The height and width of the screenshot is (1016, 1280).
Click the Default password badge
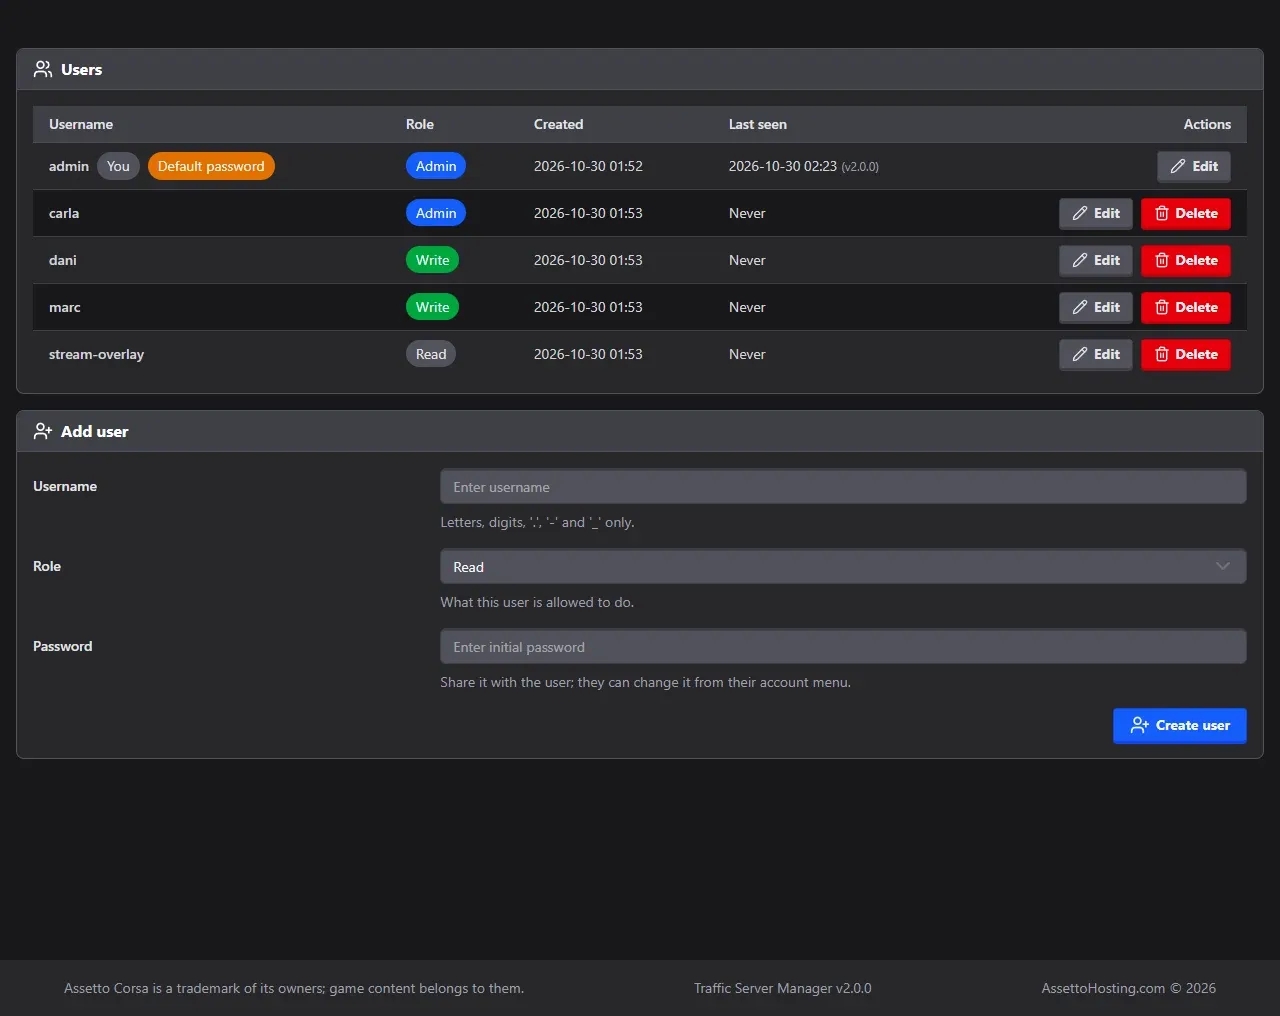pyautogui.click(x=211, y=166)
